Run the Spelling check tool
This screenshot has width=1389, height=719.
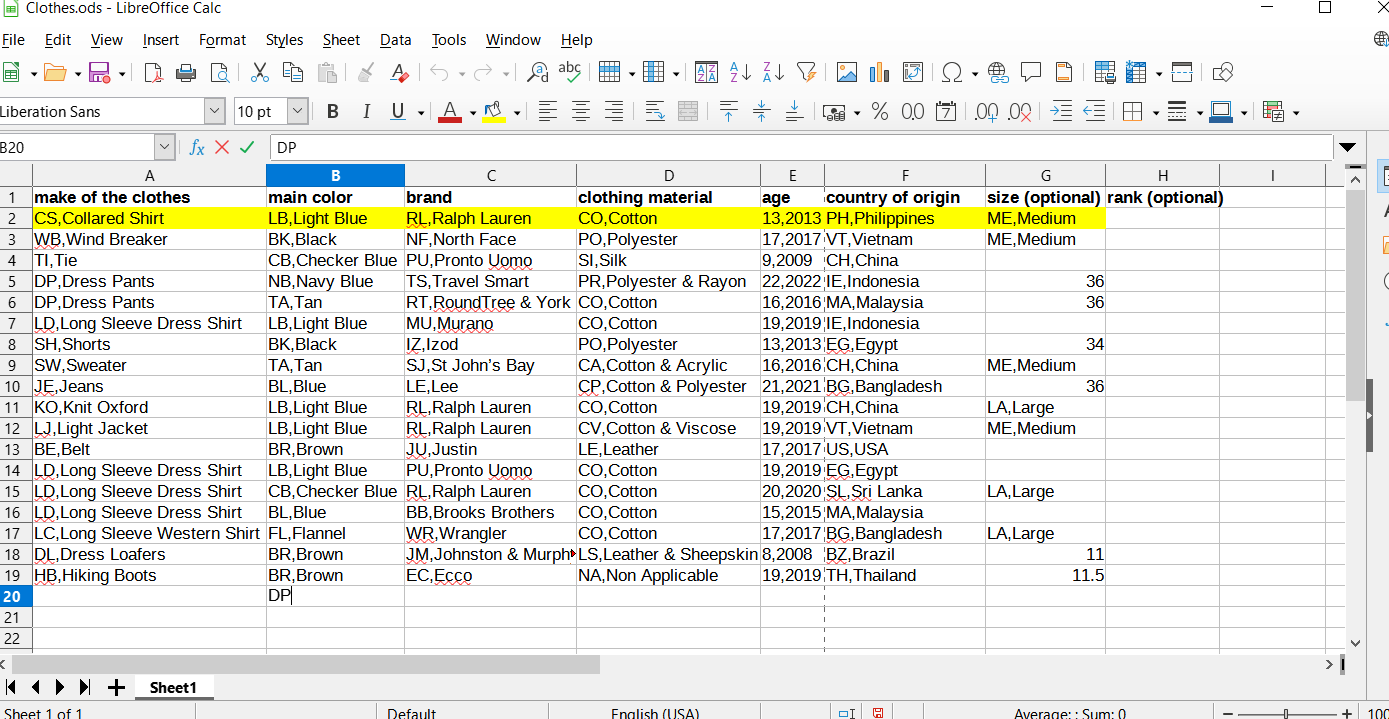coord(570,72)
